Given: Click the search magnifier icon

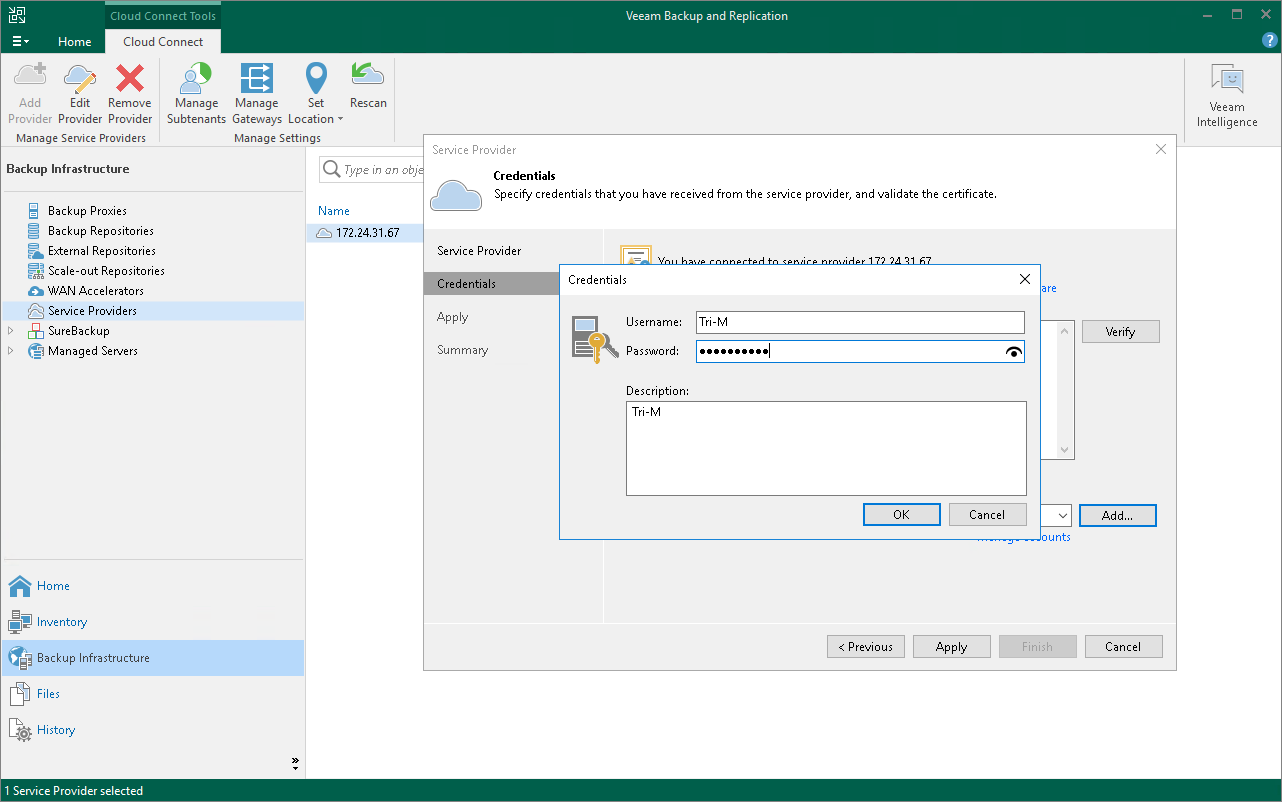Looking at the screenshot, I should 332,170.
